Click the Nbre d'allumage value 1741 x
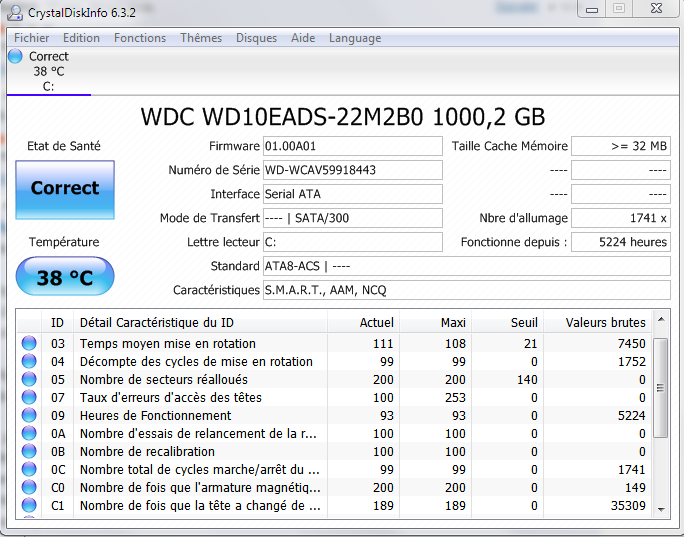This screenshot has width=684, height=537. coord(621,218)
